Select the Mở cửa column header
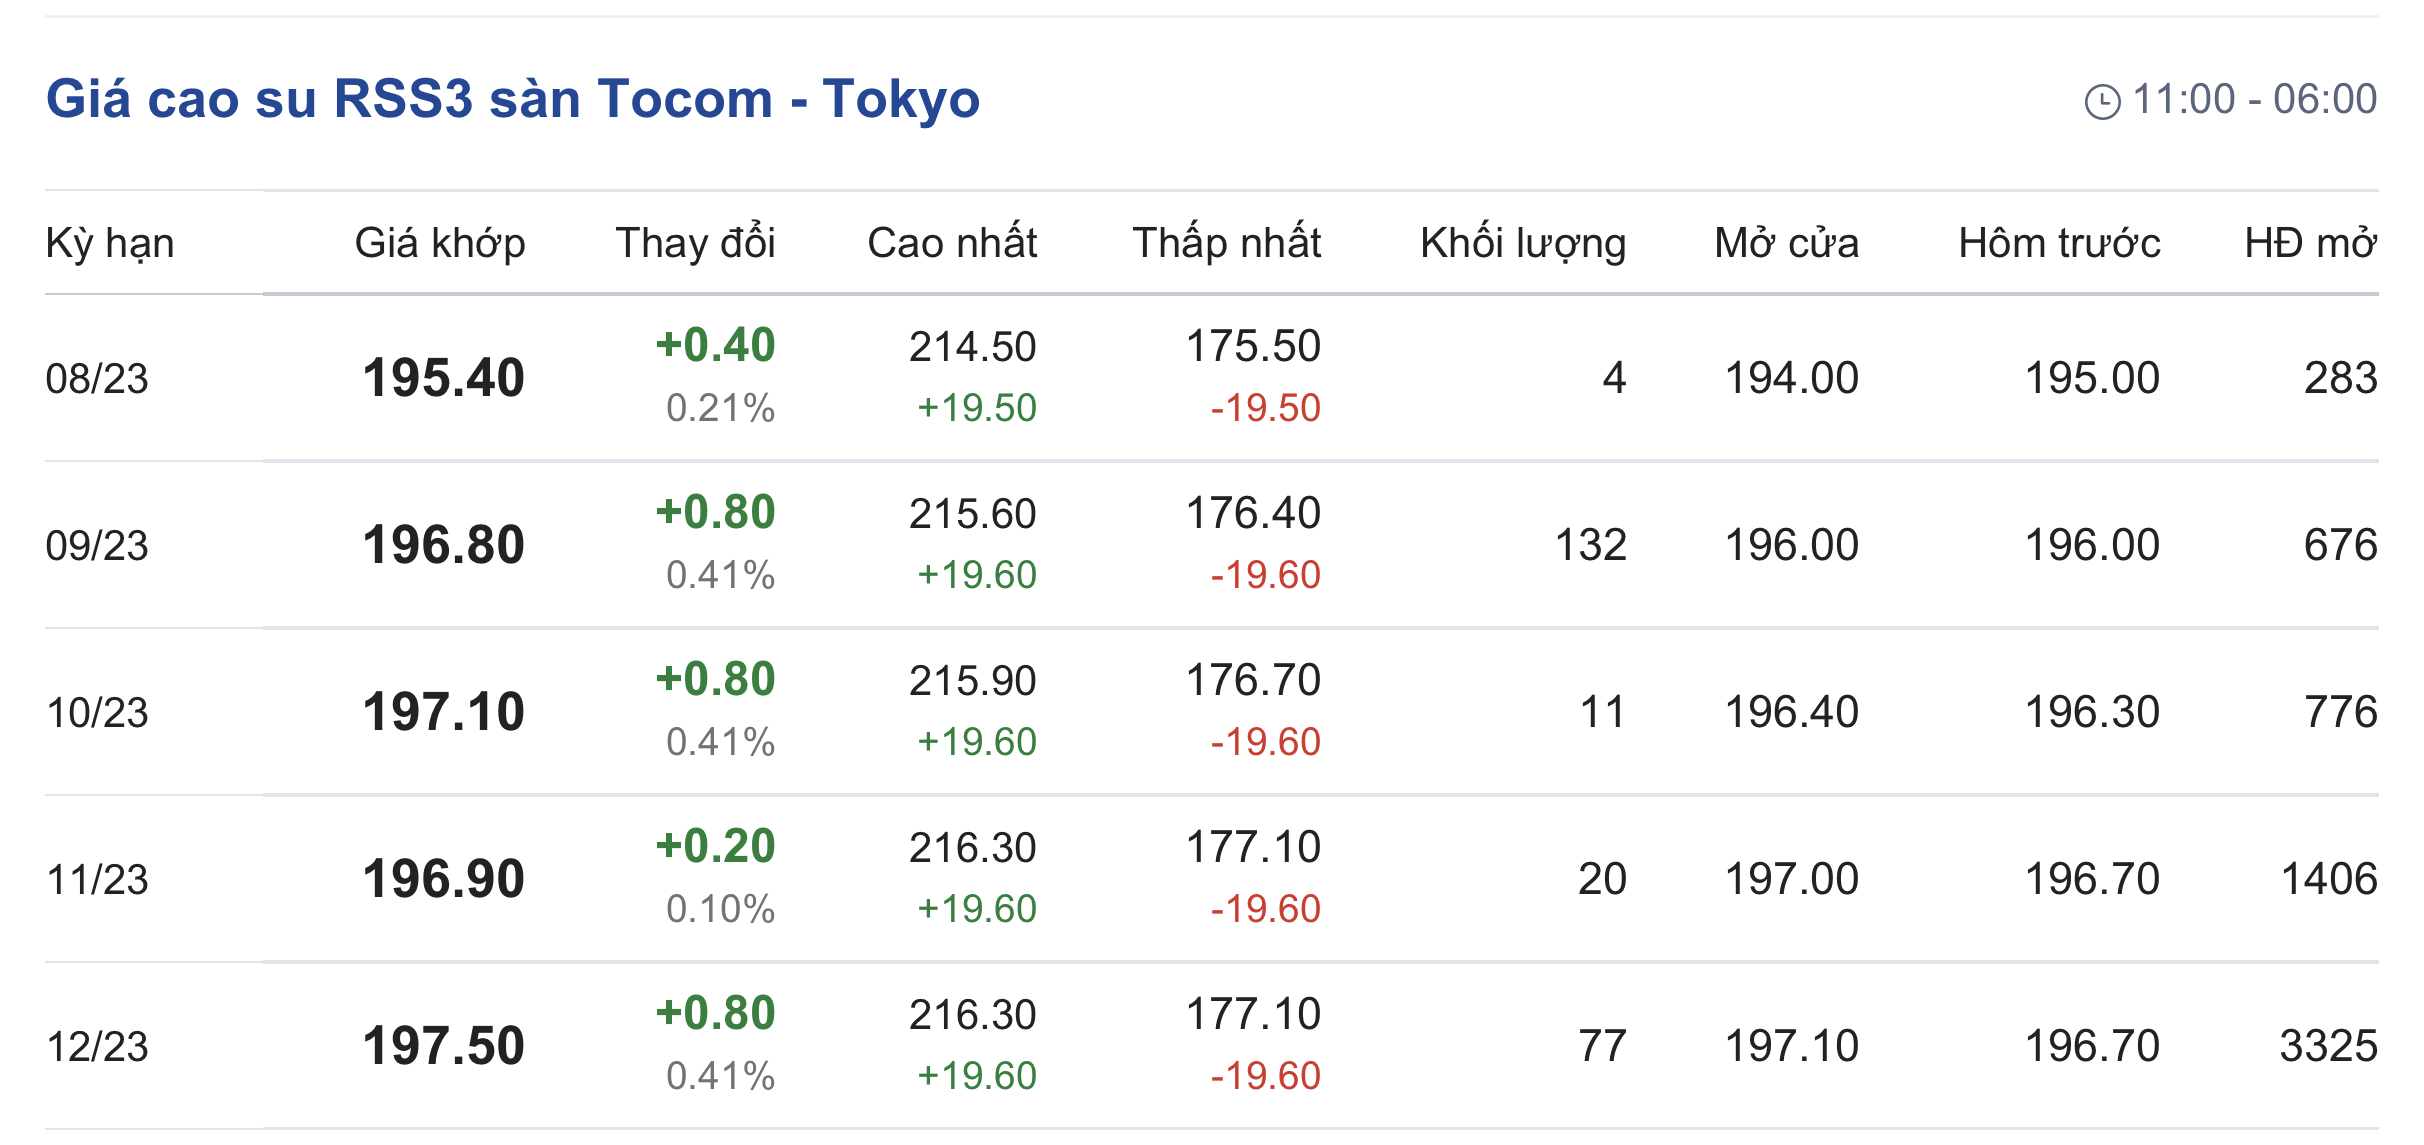This screenshot has width=2424, height=1145. (1786, 243)
